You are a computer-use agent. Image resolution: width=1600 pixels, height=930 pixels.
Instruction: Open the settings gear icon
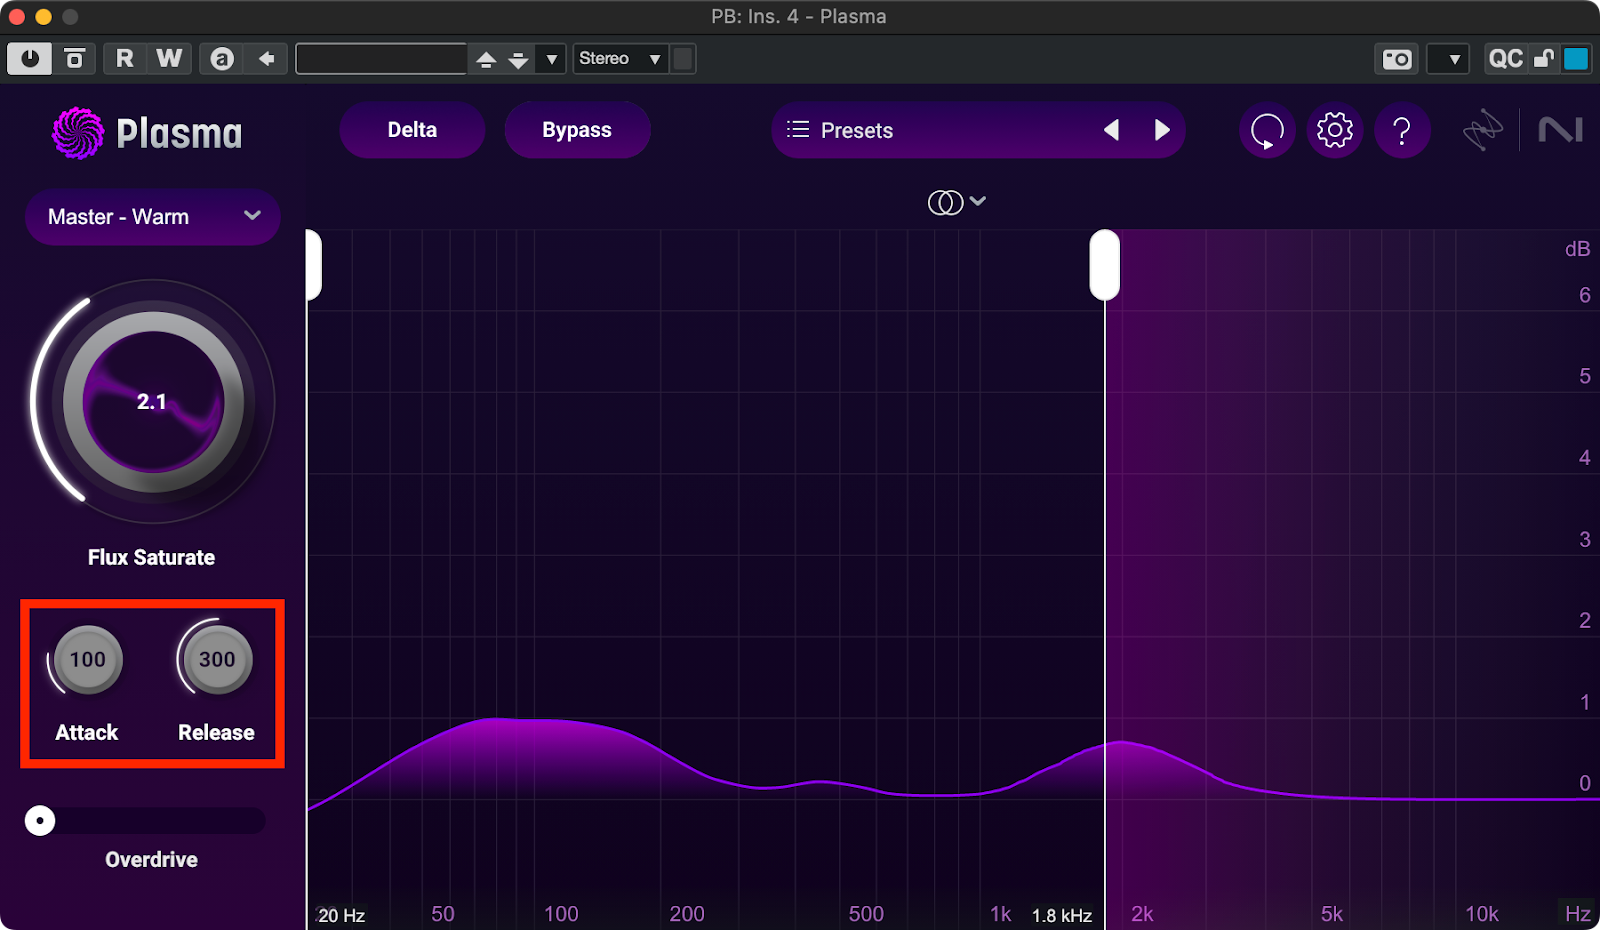pyautogui.click(x=1334, y=130)
